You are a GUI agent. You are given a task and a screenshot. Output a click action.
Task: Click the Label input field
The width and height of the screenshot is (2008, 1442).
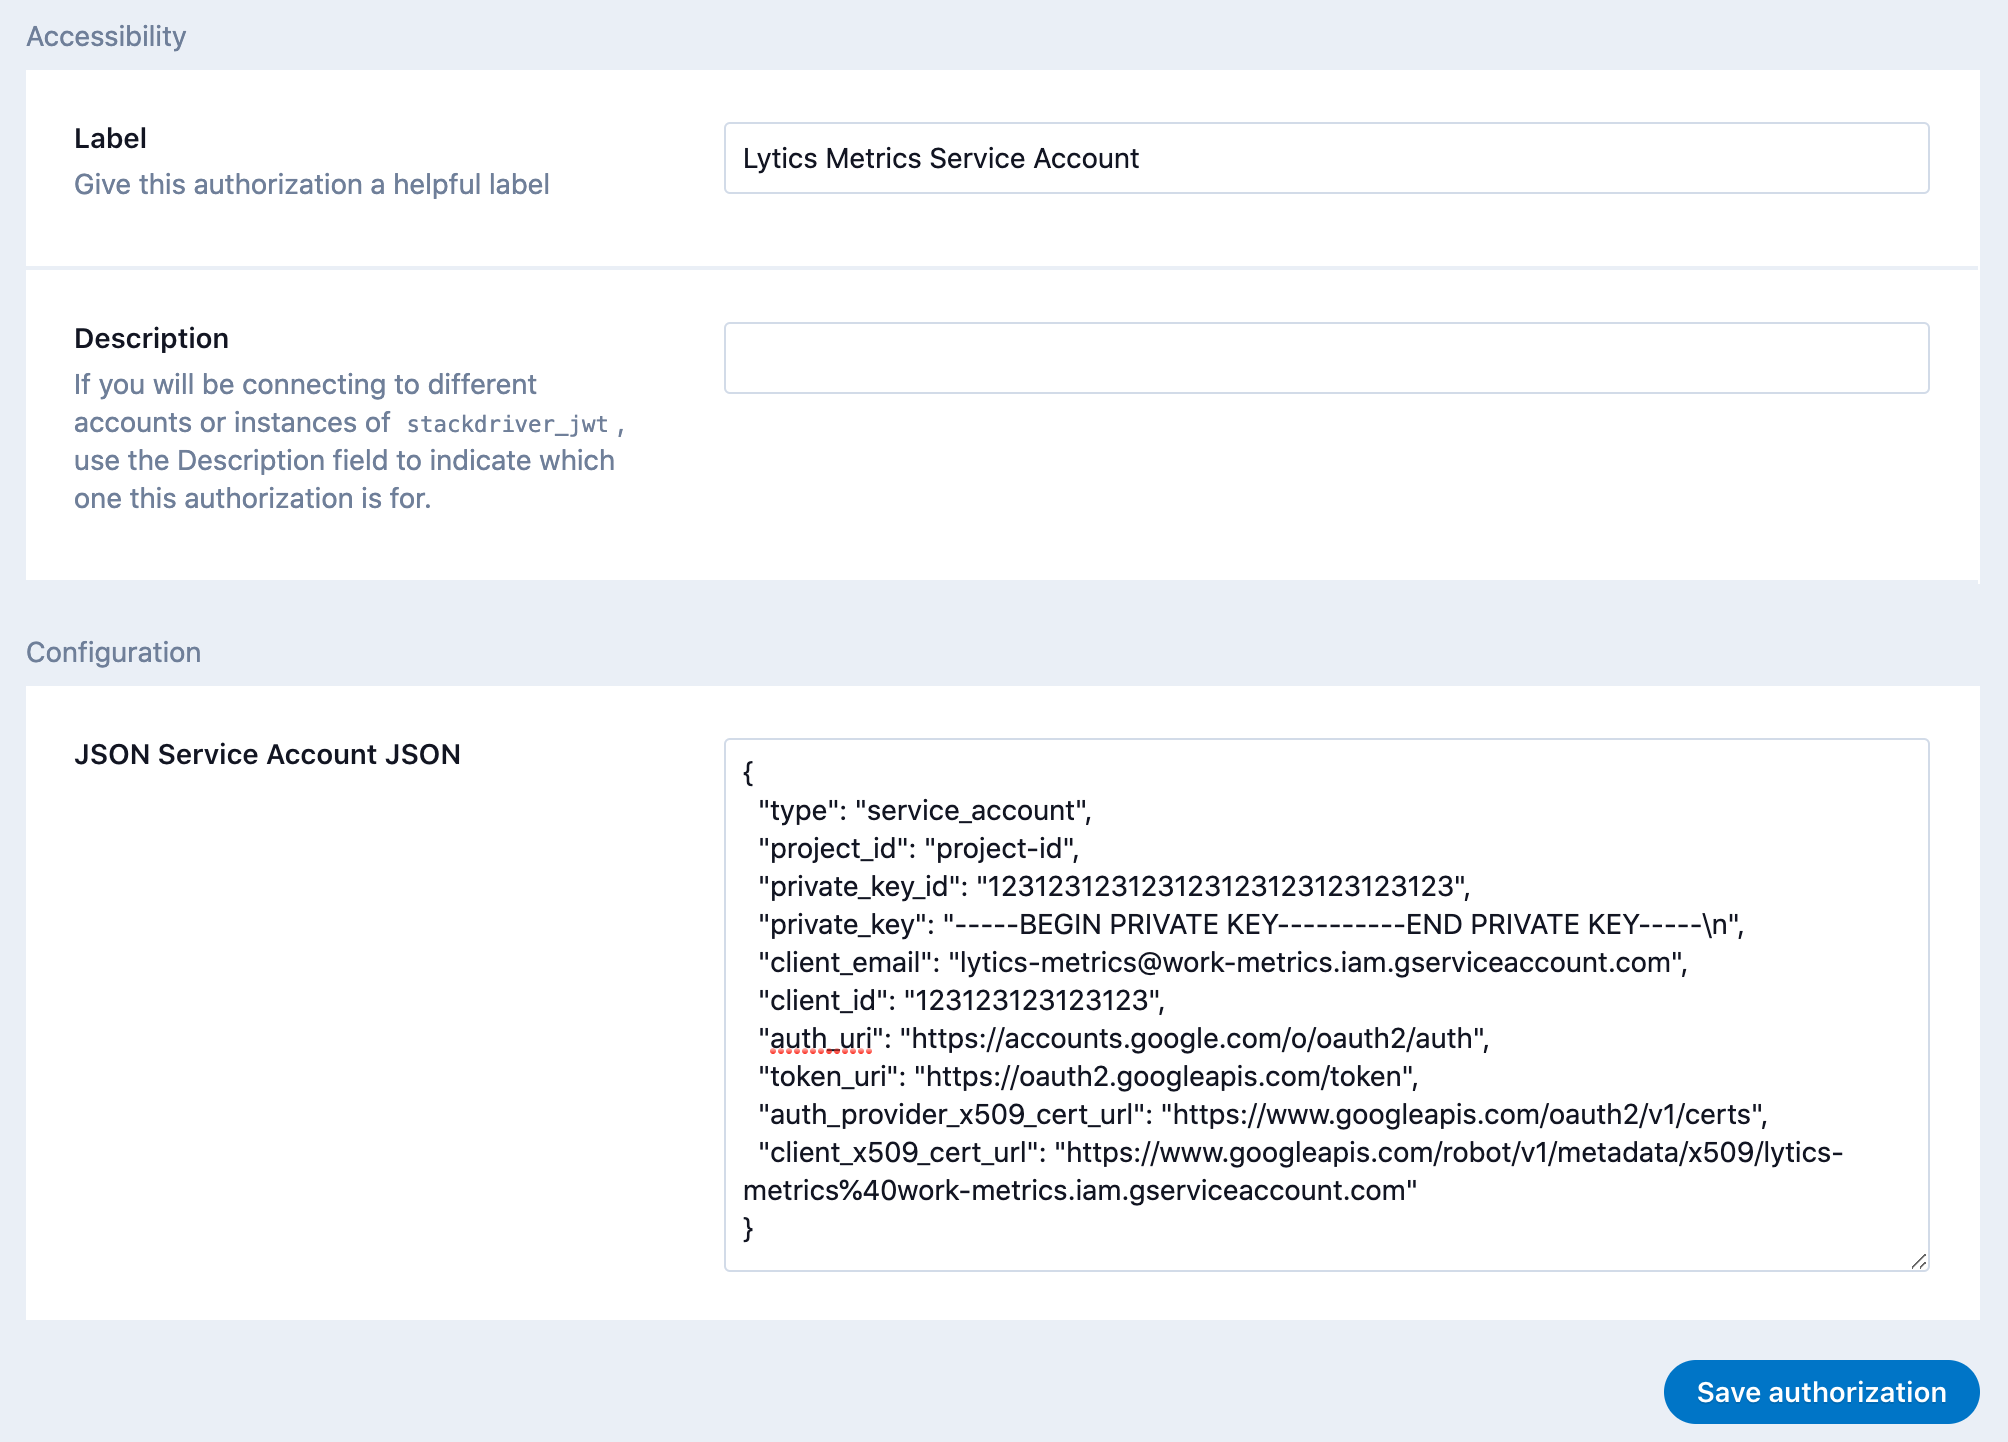[x=1326, y=158]
